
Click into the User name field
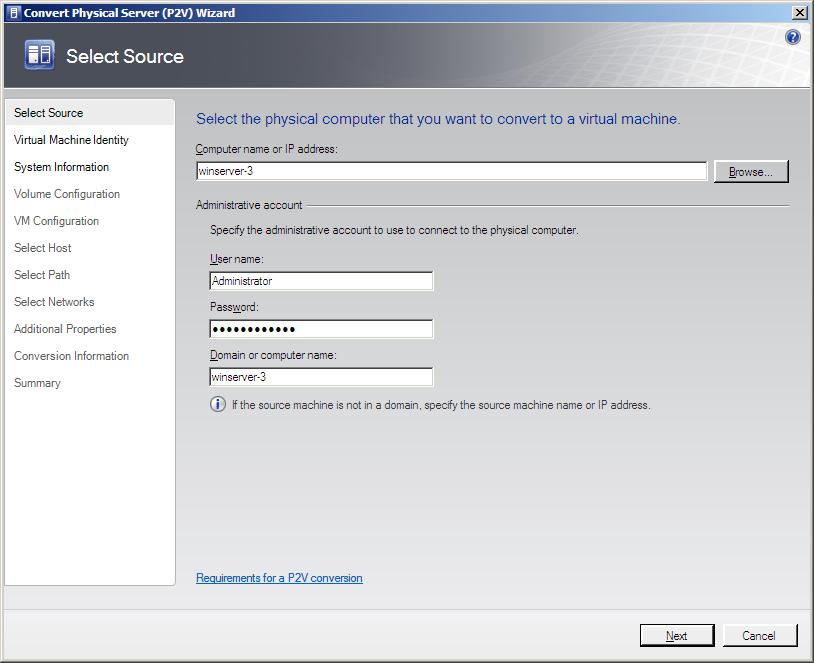pyautogui.click(x=321, y=281)
